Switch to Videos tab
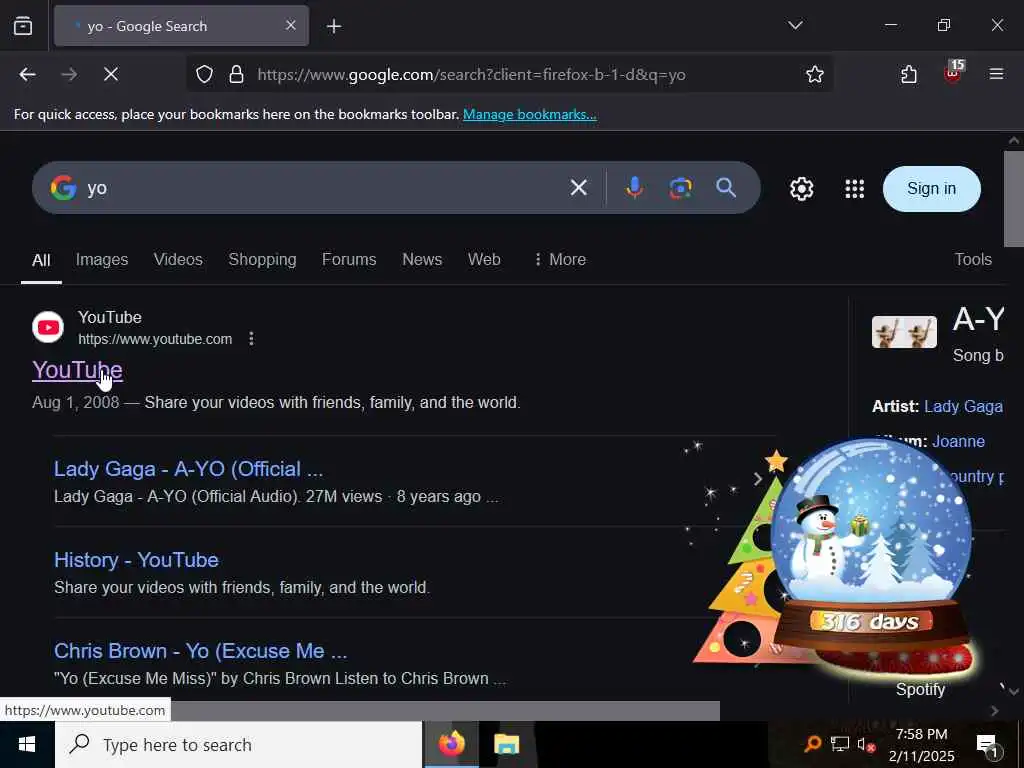This screenshot has width=1024, height=768. tap(178, 259)
